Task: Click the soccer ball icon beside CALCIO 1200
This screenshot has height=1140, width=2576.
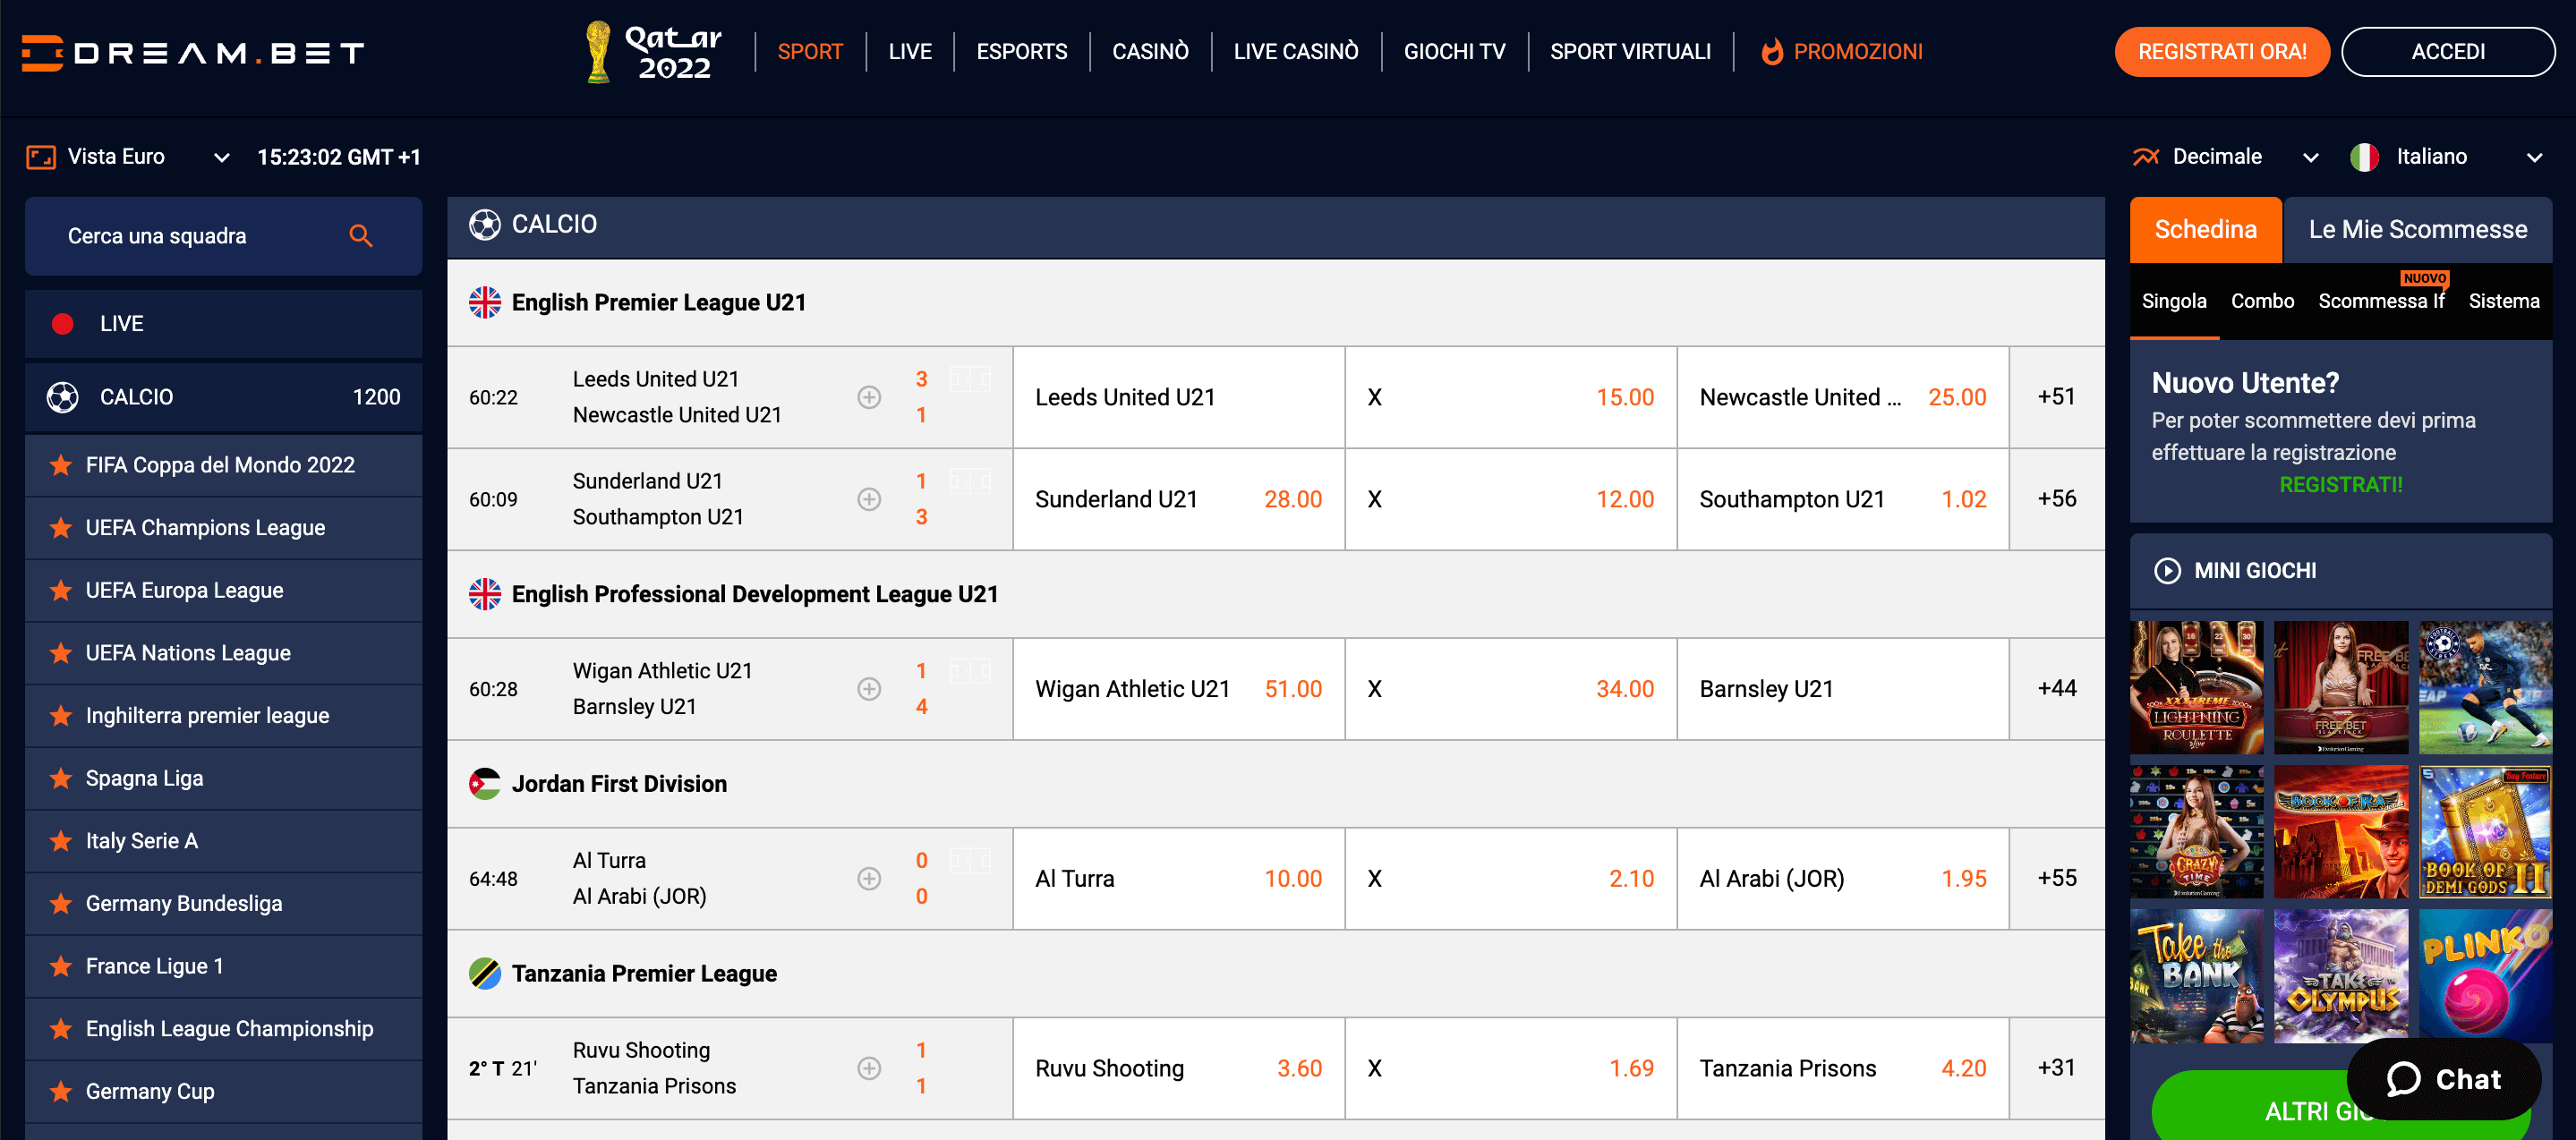Action: tap(63, 397)
